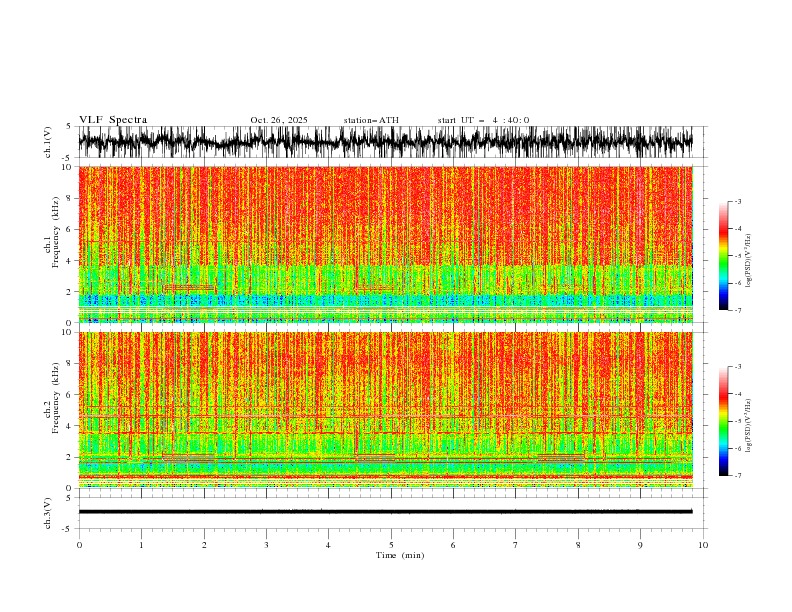The height and width of the screenshot is (612, 792).
Task: Click the "VLF Spectra" title text
Action: coord(113,120)
